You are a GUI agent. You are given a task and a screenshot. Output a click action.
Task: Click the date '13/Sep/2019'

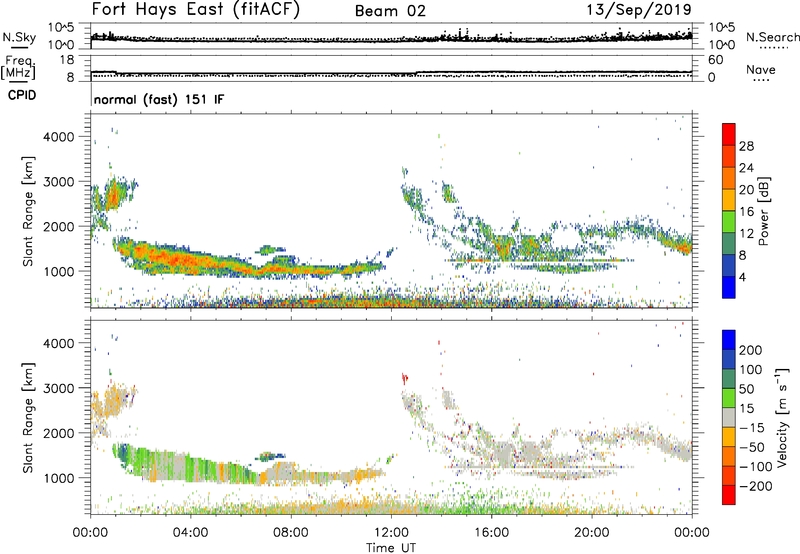[x=639, y=9]
